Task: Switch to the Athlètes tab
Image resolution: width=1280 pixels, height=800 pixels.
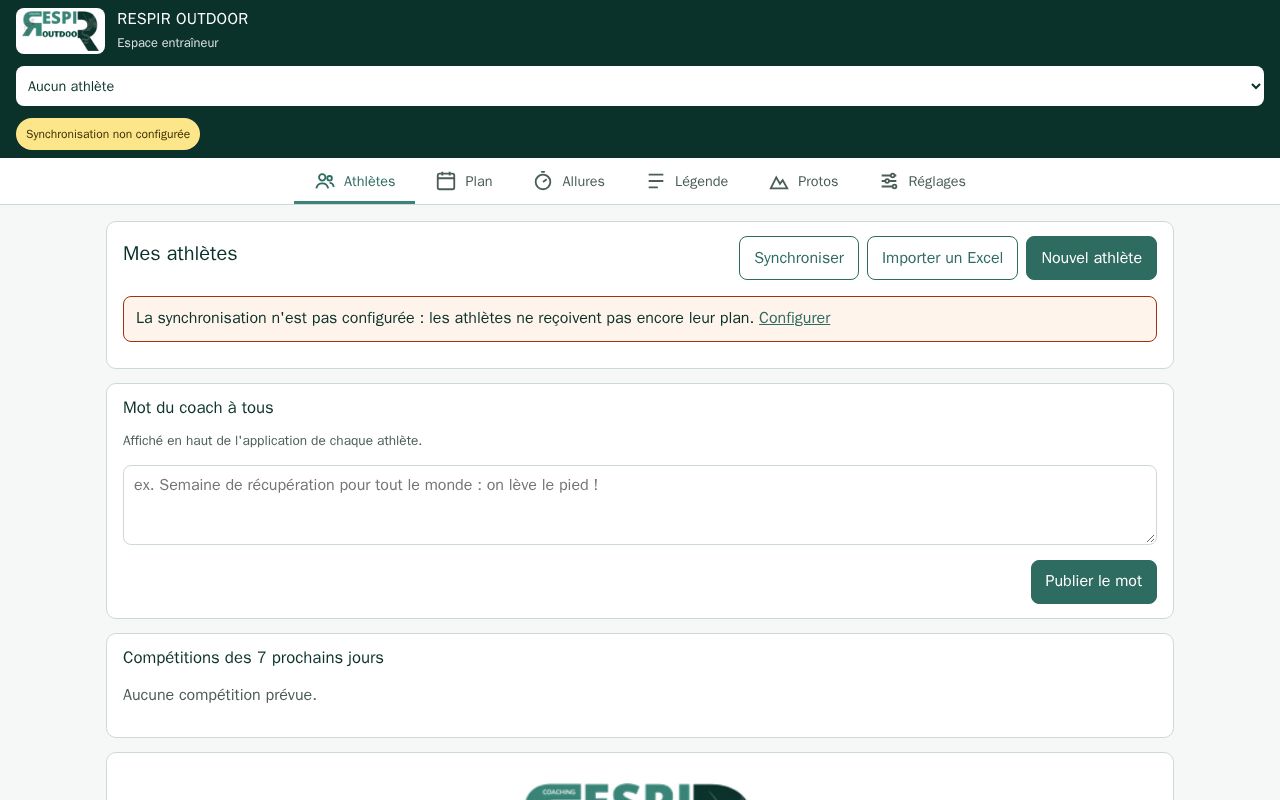Action: 354,181
